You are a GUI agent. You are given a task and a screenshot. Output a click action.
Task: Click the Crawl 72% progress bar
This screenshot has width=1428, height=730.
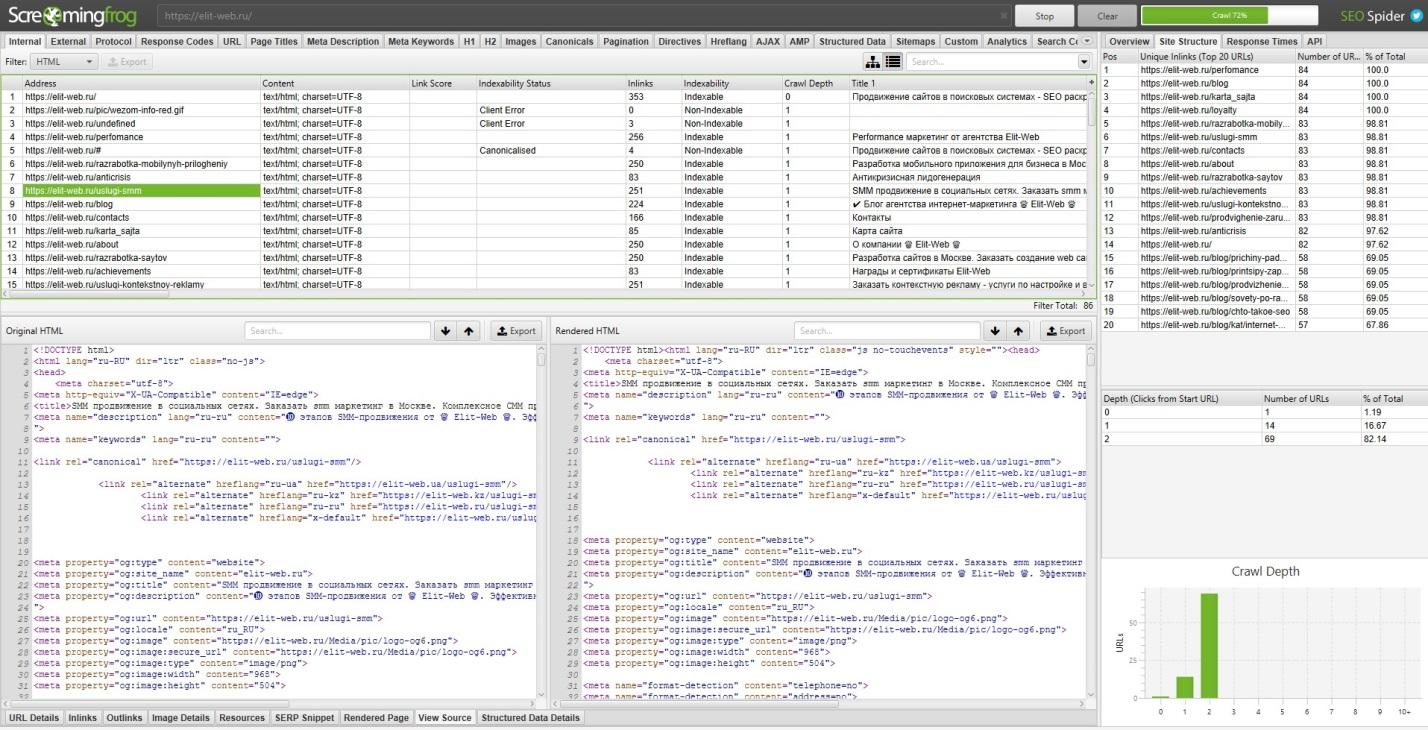(x=1229, y=16)
